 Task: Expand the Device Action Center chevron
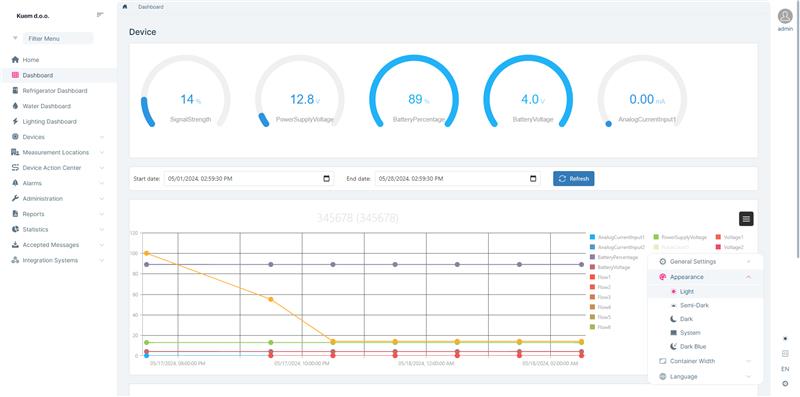pyautogui.click(x=102, y=168)
